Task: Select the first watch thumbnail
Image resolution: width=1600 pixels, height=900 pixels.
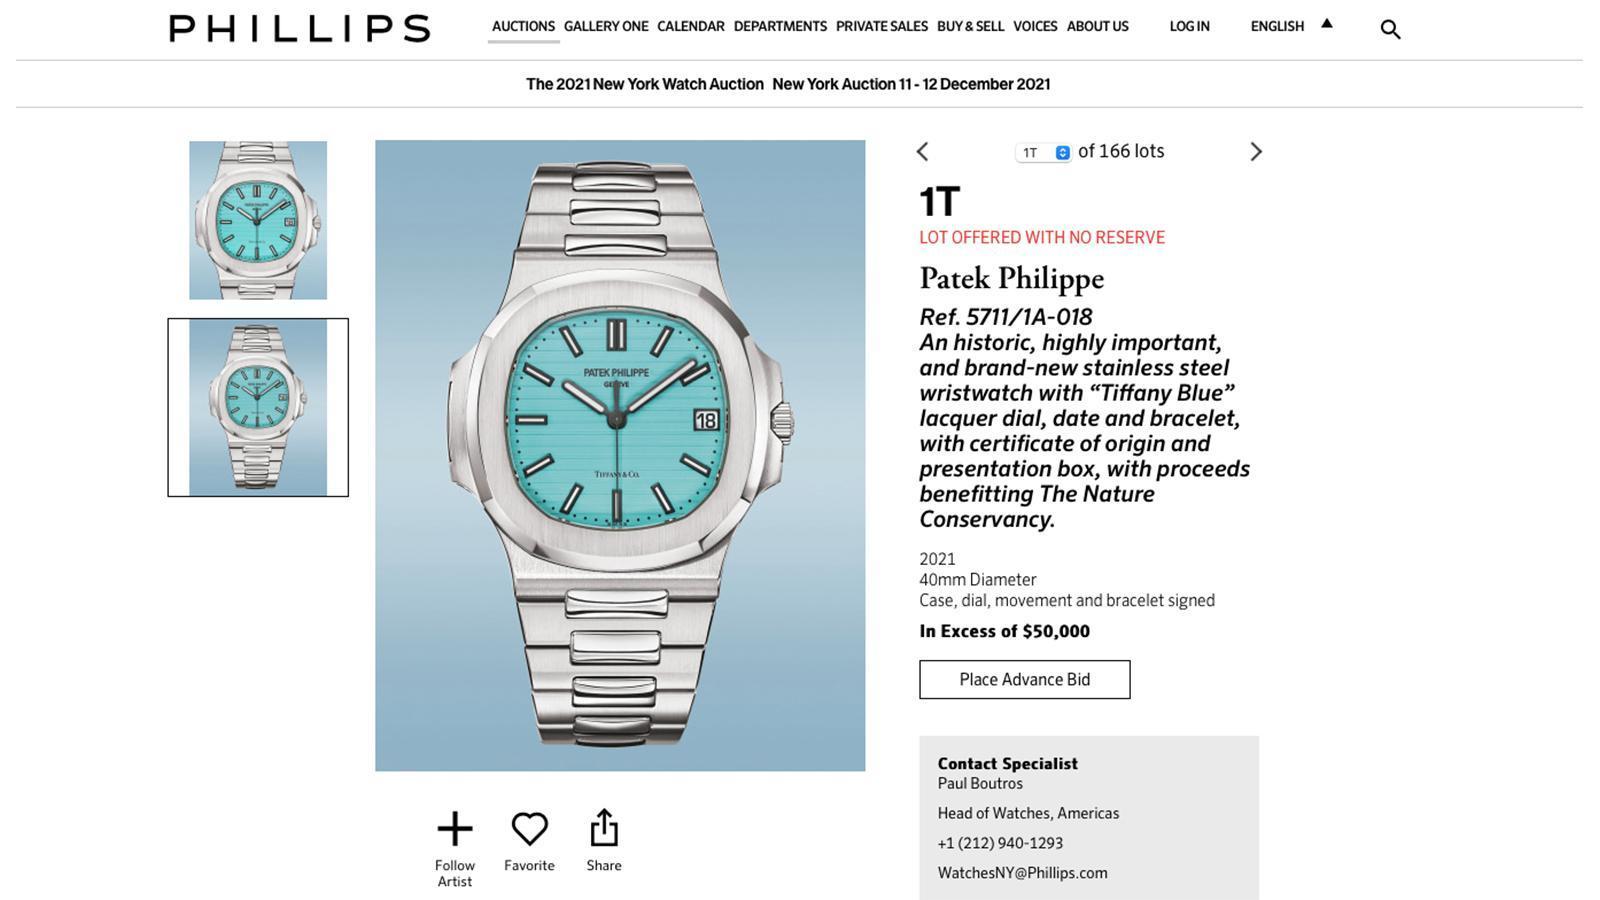Action: tap(258, 220)
